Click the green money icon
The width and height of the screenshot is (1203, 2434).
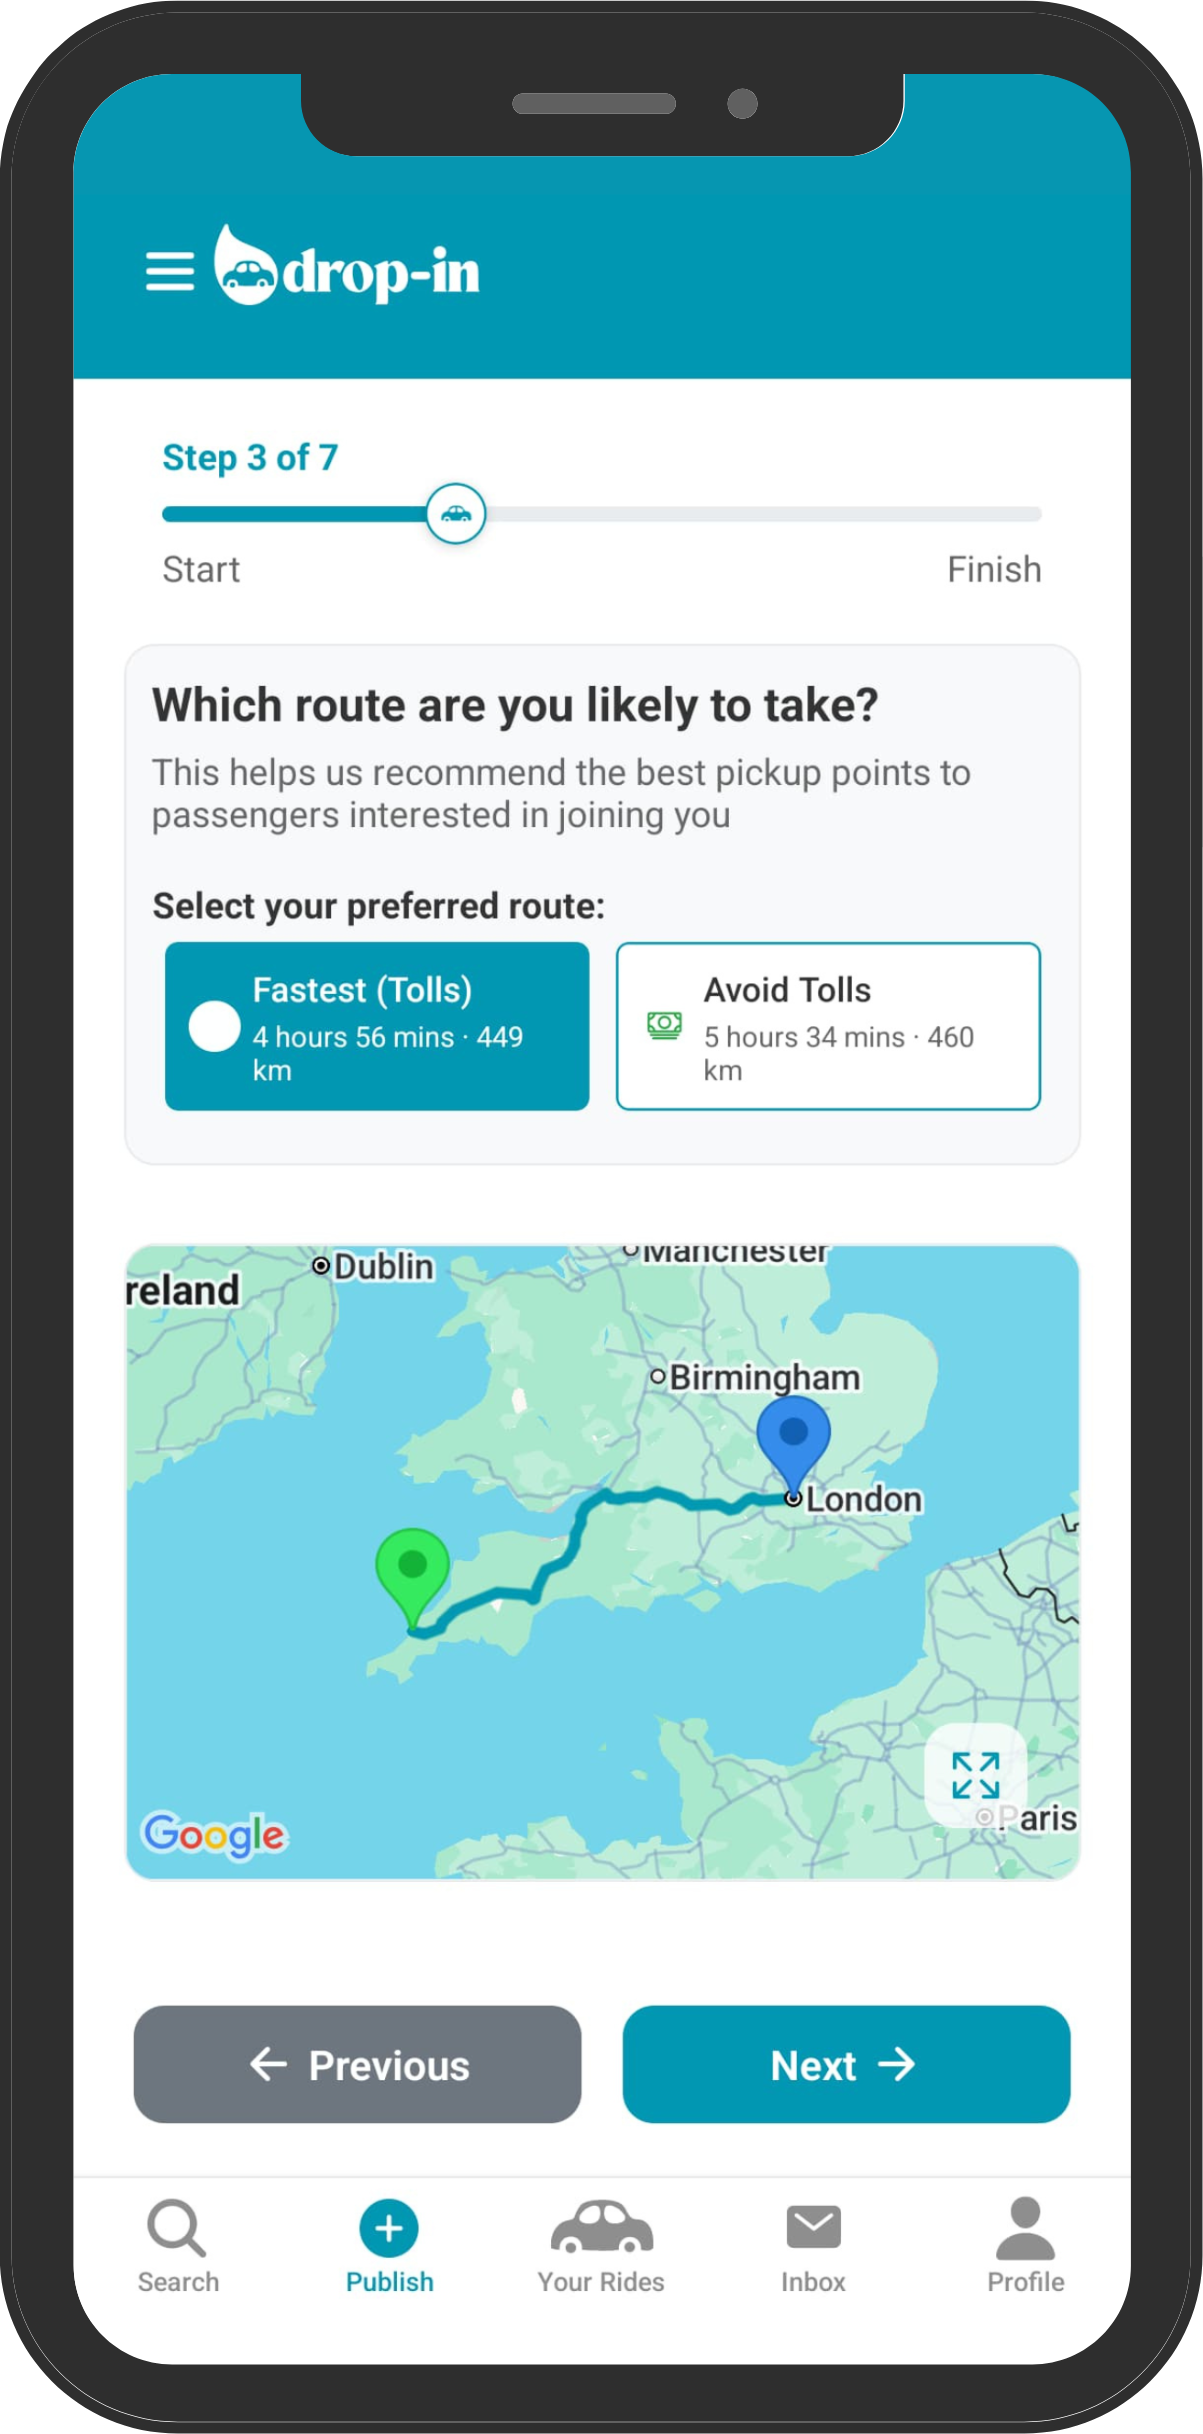pos(665,1026)
